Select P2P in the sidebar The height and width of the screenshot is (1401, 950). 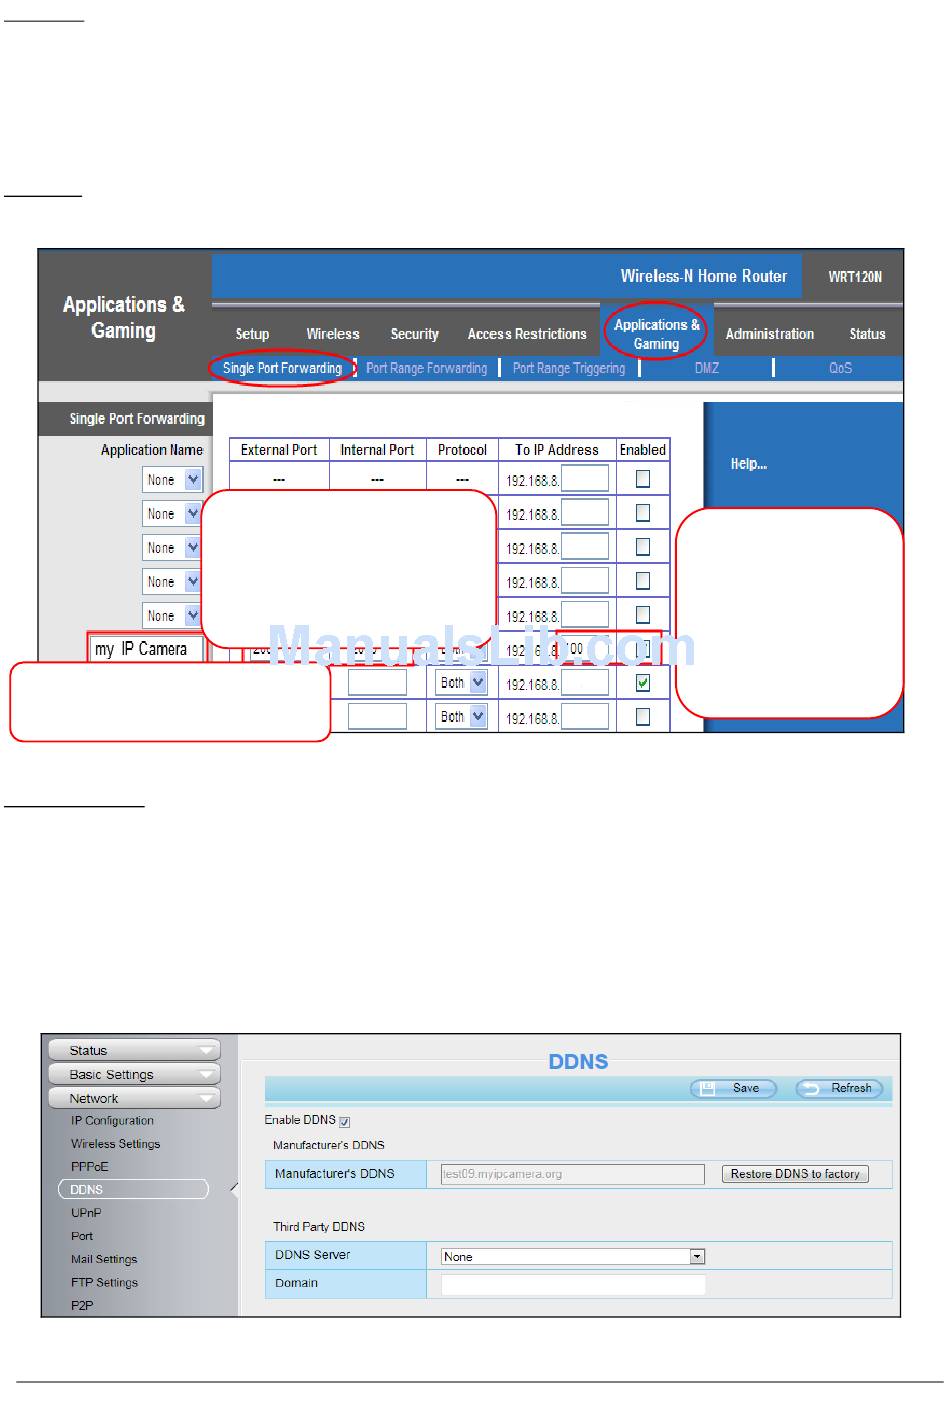click(82, 1305)
